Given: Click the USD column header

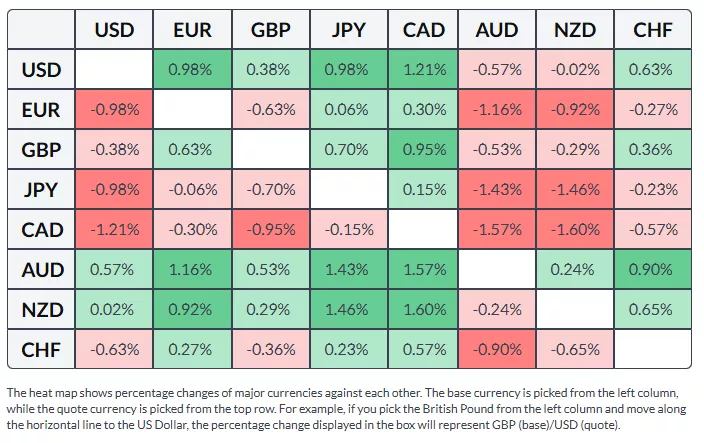Looking at the screenshot, I should pyautogui.click(x=114, y=30).
